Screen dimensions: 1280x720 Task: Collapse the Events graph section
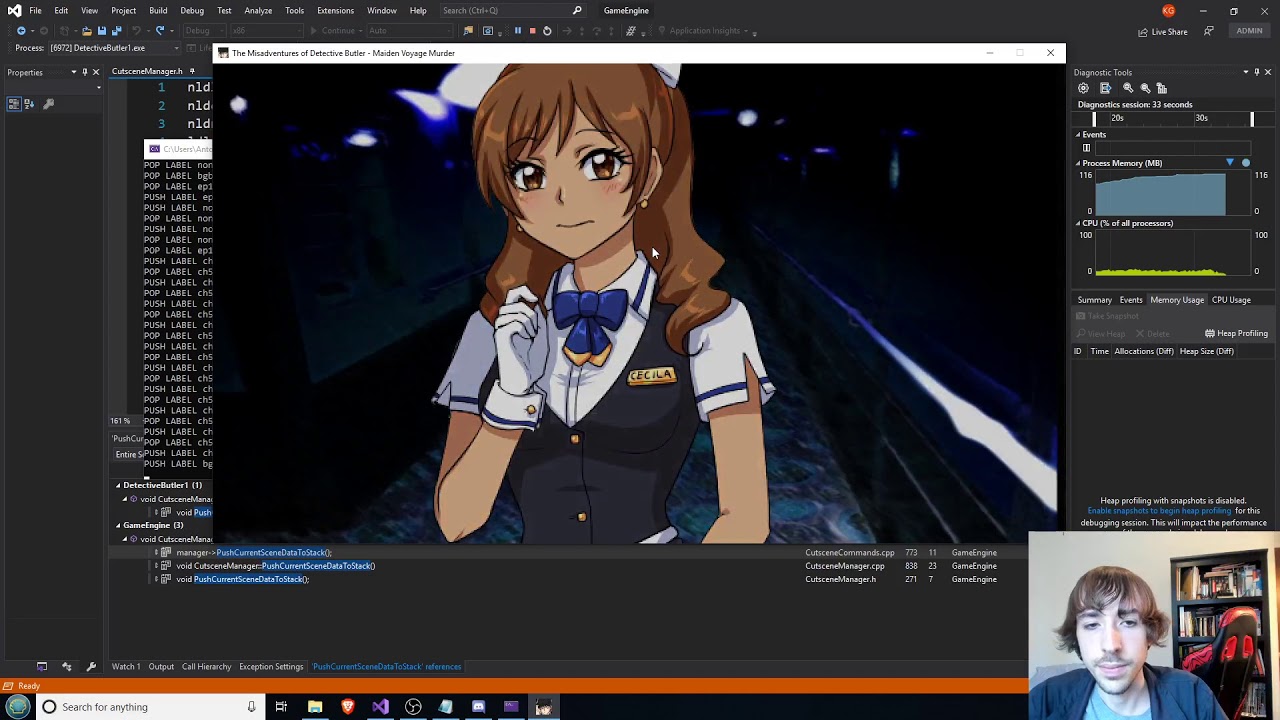tap(1078, 135)
